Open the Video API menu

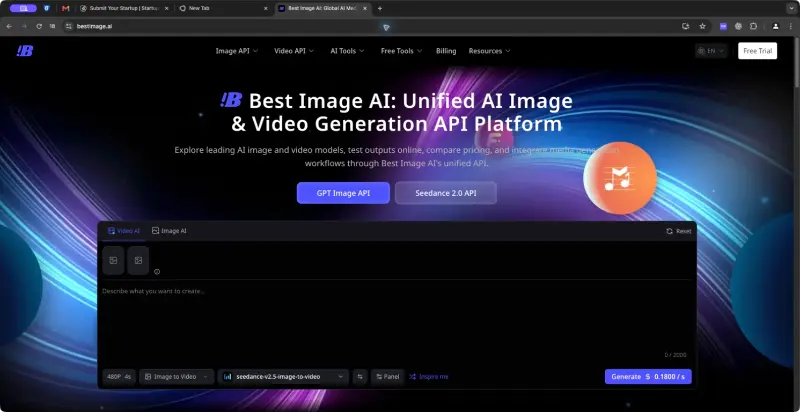(294, 51)
